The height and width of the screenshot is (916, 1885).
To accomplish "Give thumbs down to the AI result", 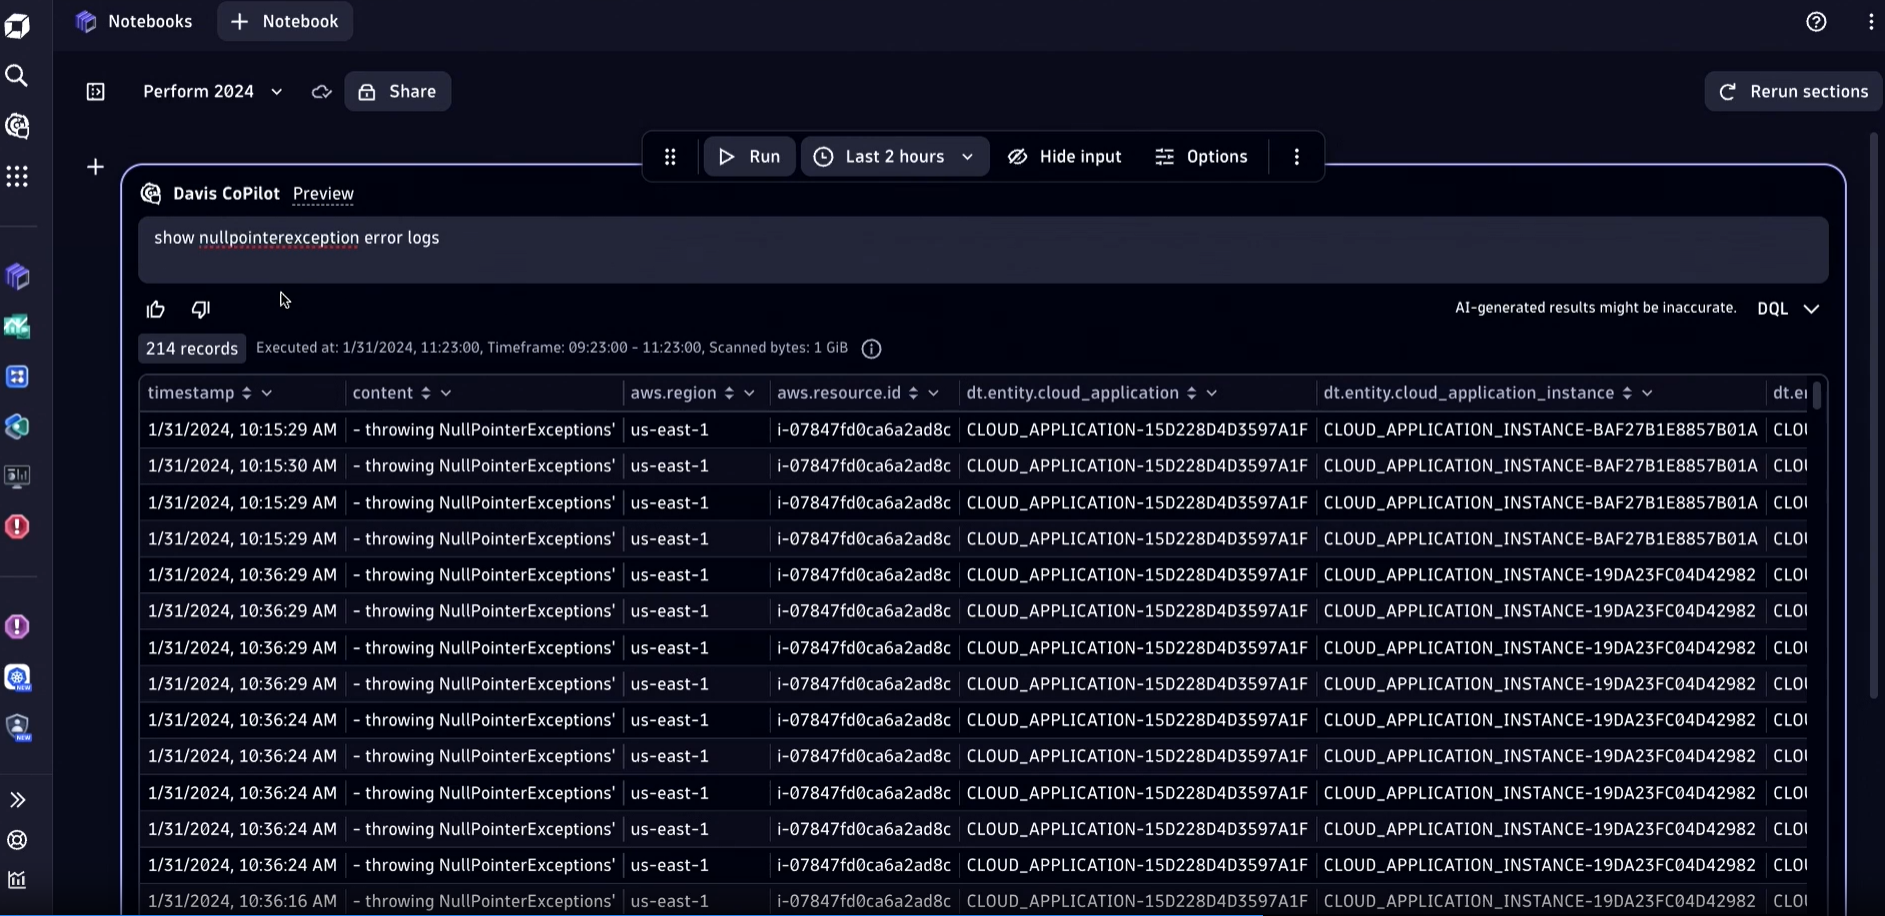I will tap(200, 309).
